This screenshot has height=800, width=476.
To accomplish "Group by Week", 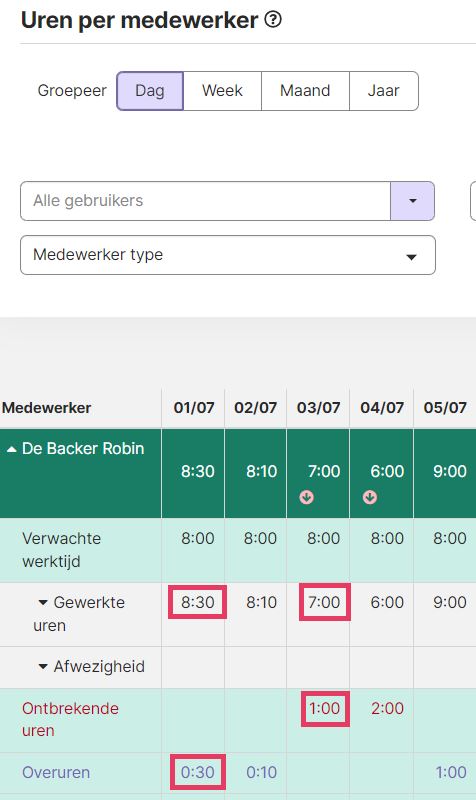I will pyautogui.click(x=222, y=91).
